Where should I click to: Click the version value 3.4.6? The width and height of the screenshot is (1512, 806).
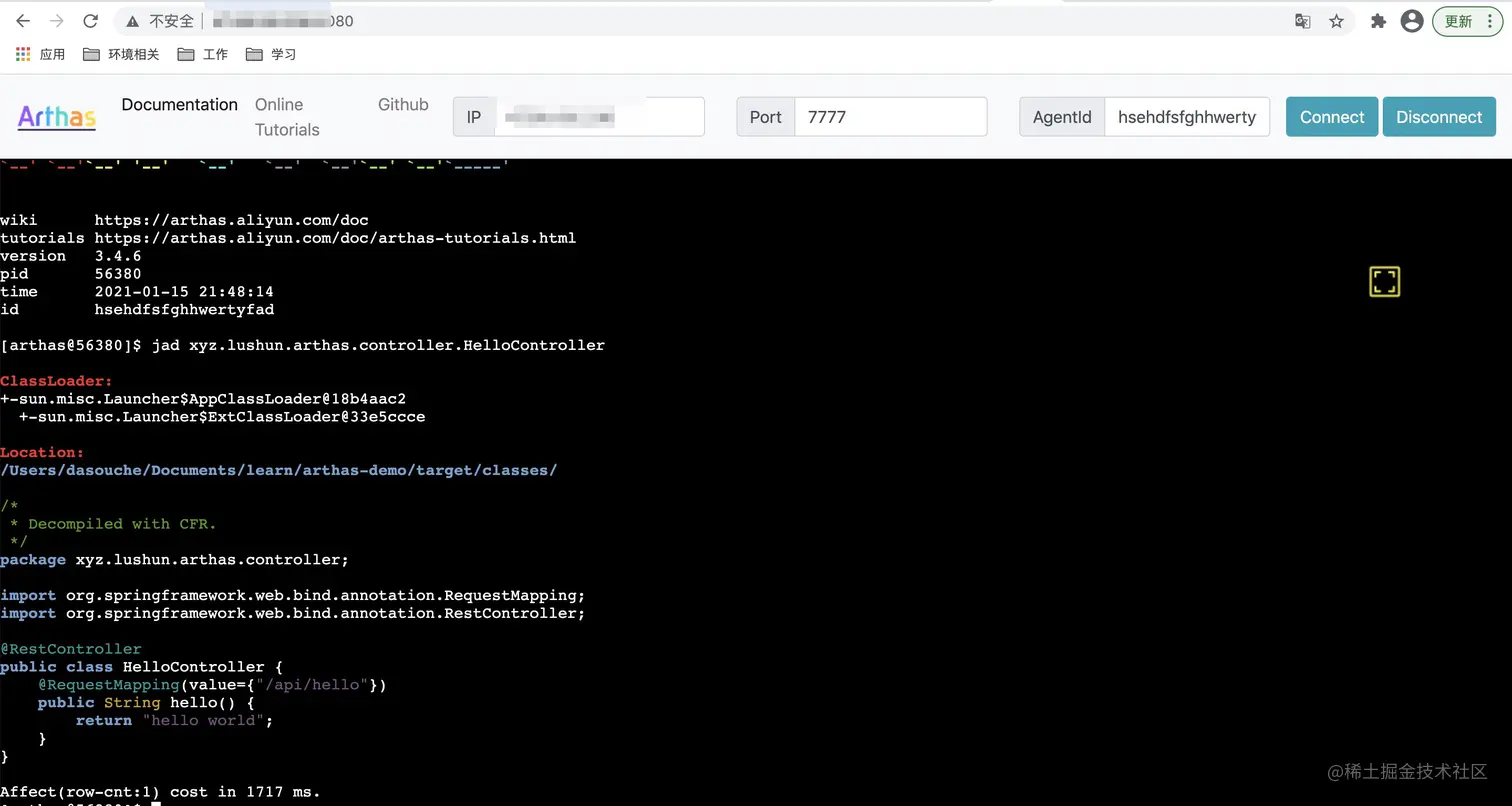[118, 256]
